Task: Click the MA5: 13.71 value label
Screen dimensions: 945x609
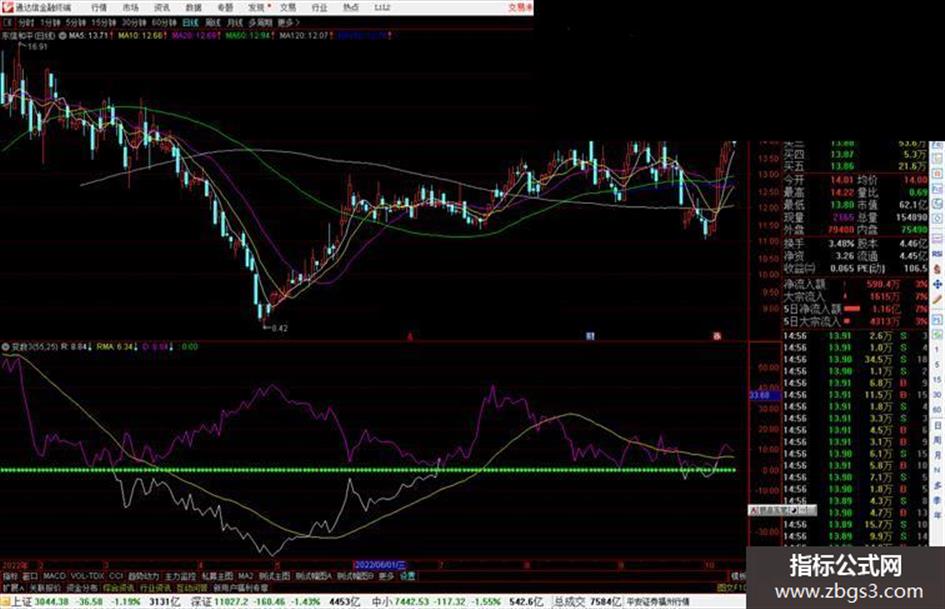Action: (x=90, y=36)
